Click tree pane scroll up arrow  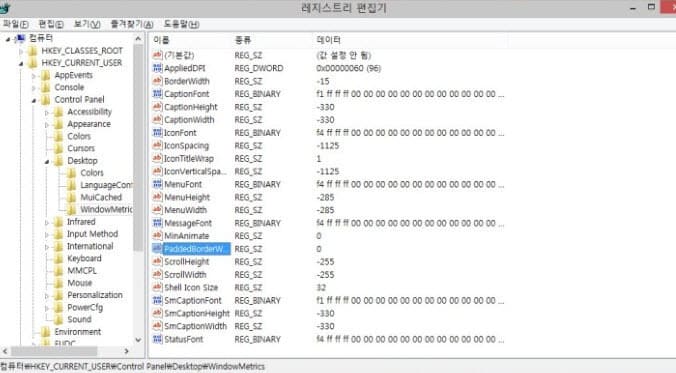pos(138,39)
